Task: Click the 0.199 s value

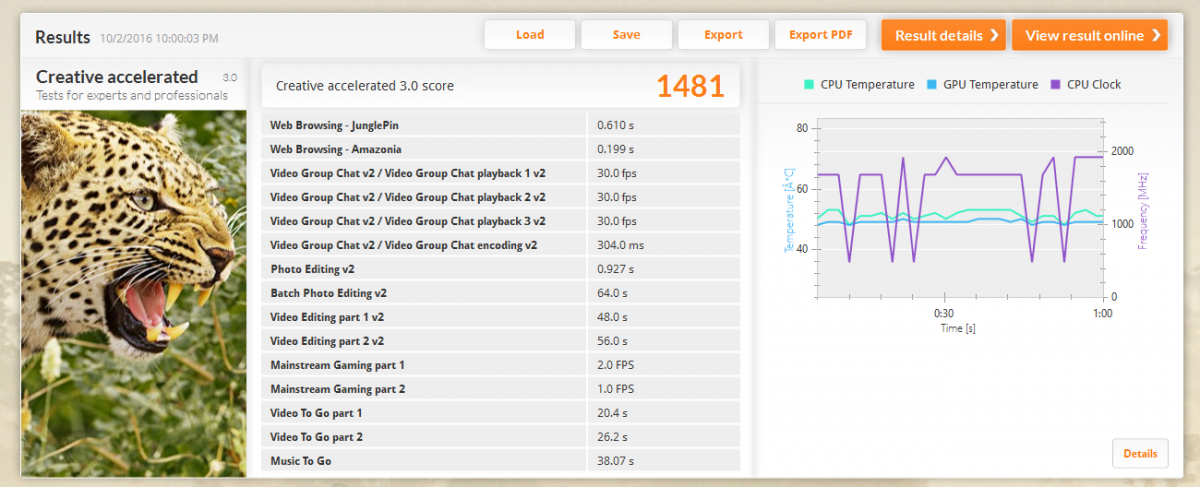Action: coord(613,149)
